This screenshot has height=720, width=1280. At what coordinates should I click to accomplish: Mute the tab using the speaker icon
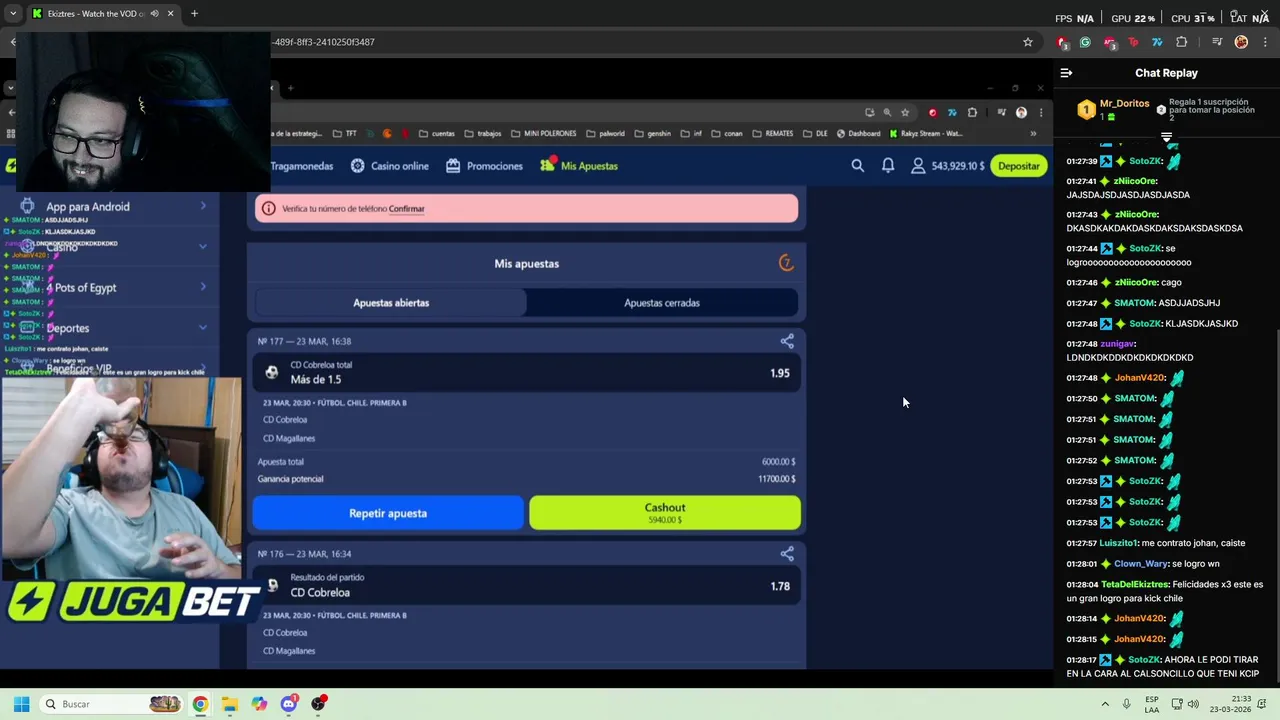pyautogui.click(x=154, y=14)
